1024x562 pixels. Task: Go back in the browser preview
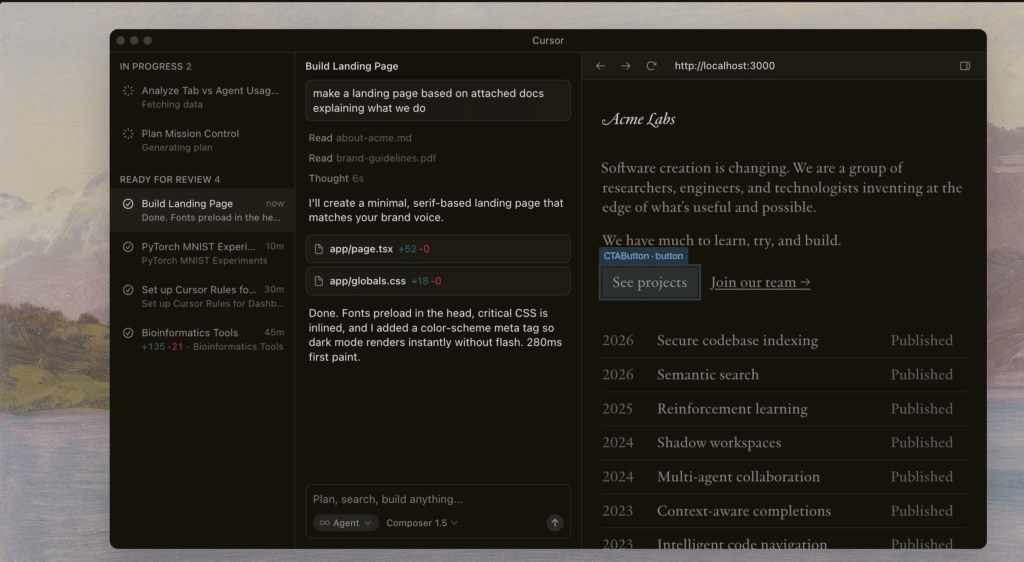(600, 66)
